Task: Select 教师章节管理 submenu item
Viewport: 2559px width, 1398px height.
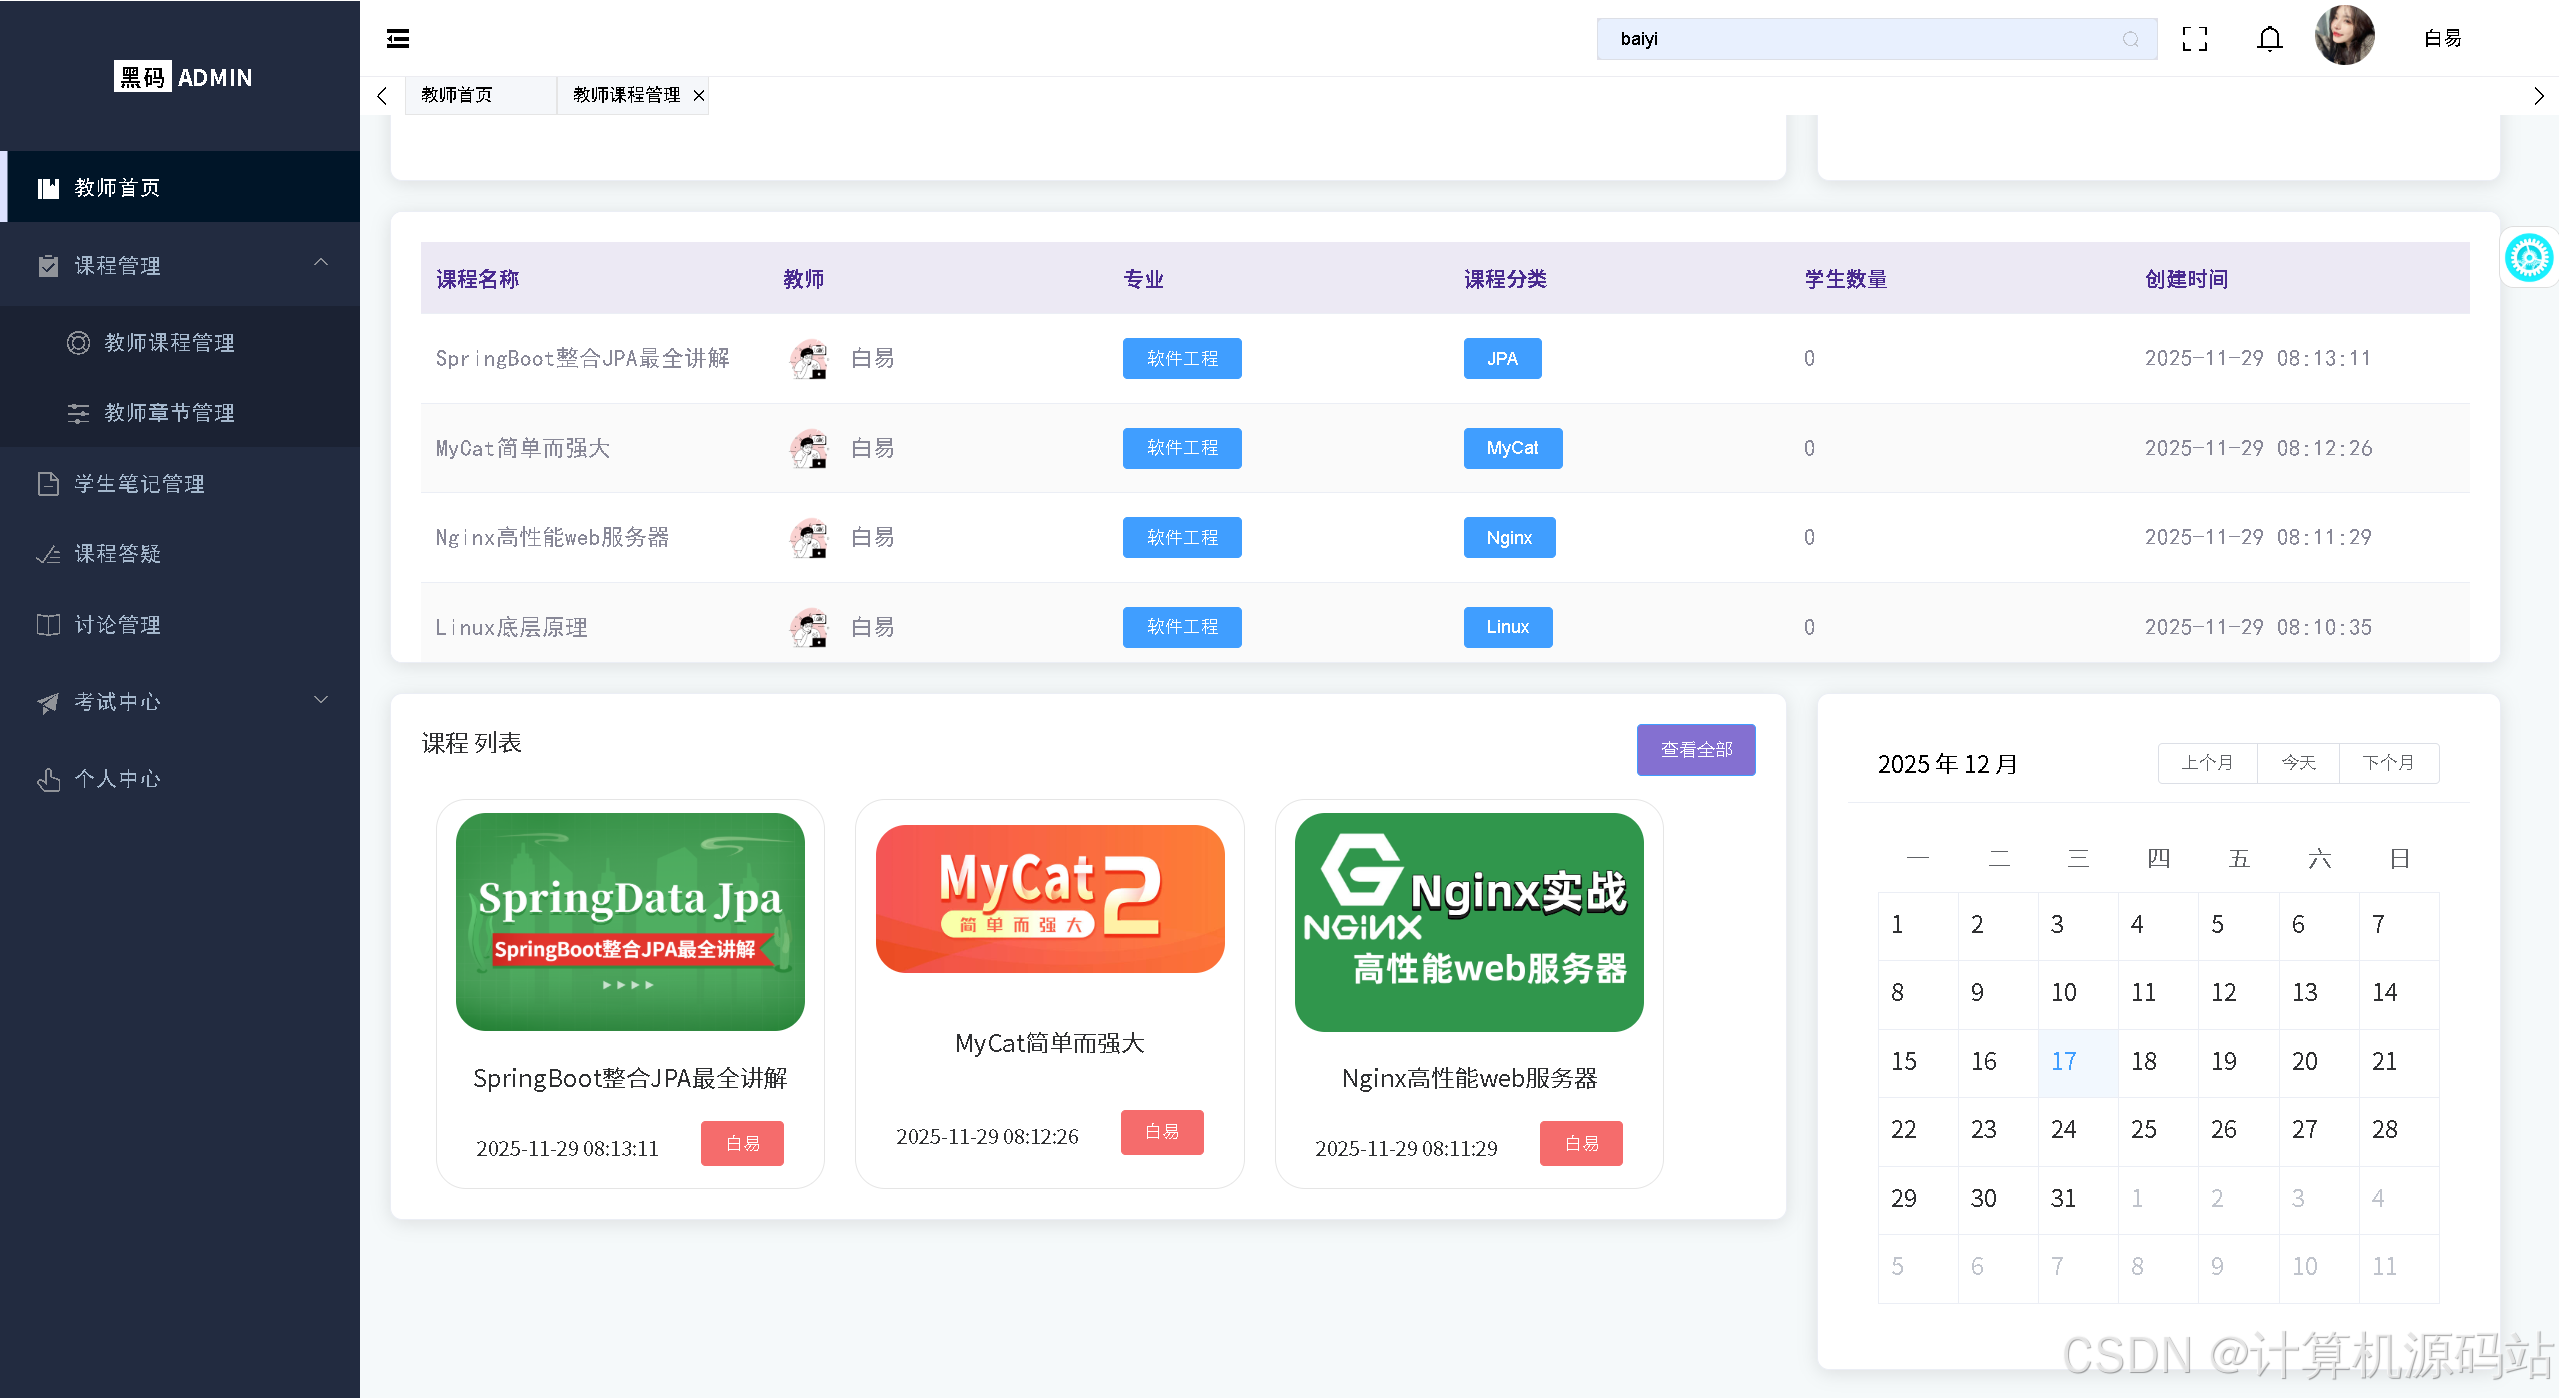Action: coord(169,413)
